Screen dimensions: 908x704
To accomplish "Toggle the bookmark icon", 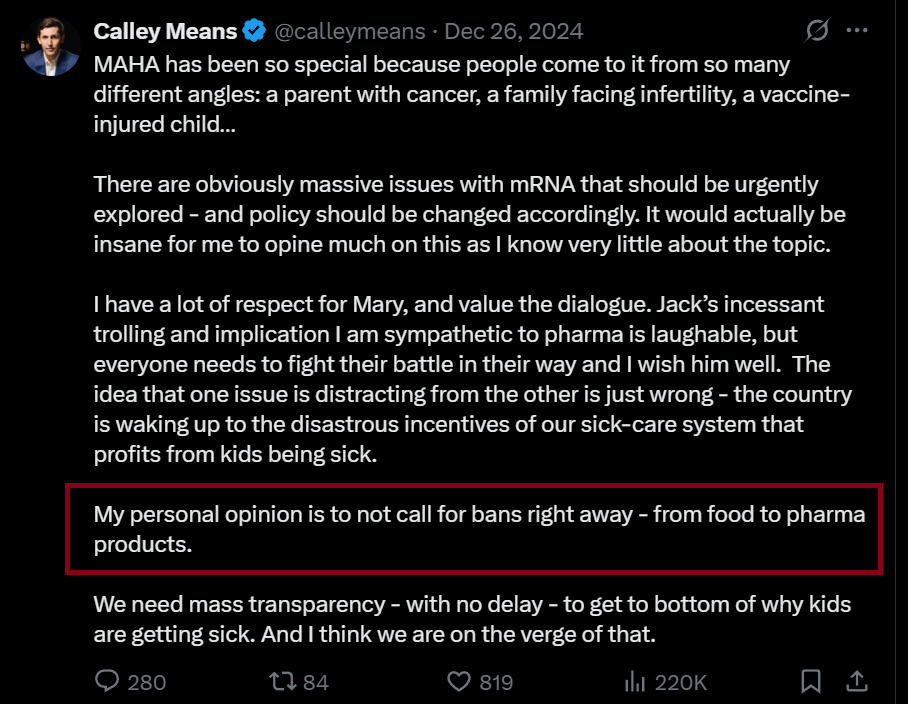I will 811,681.
